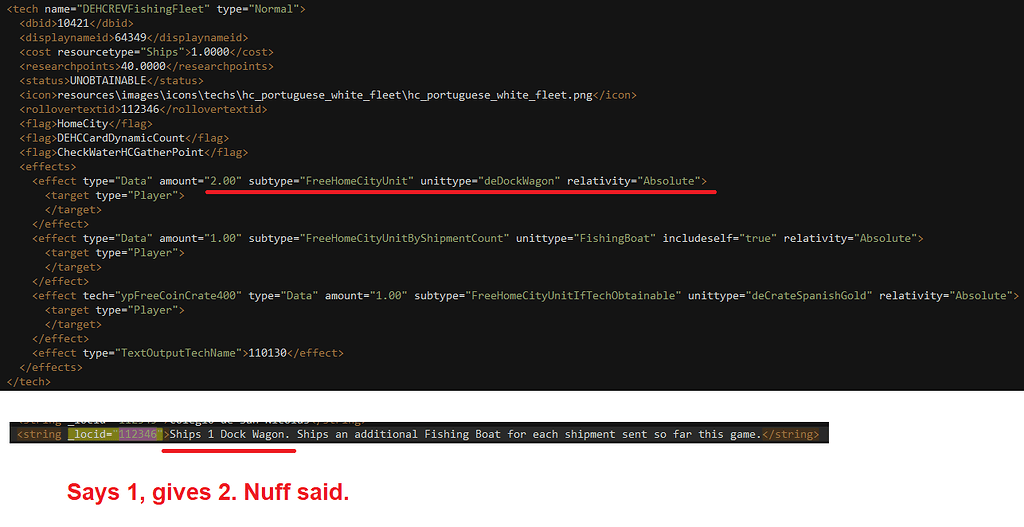Viewport: 1024px width, 527px height.
Task: Select the "deDockWagon" unittype value
Action: coord(520,181)
